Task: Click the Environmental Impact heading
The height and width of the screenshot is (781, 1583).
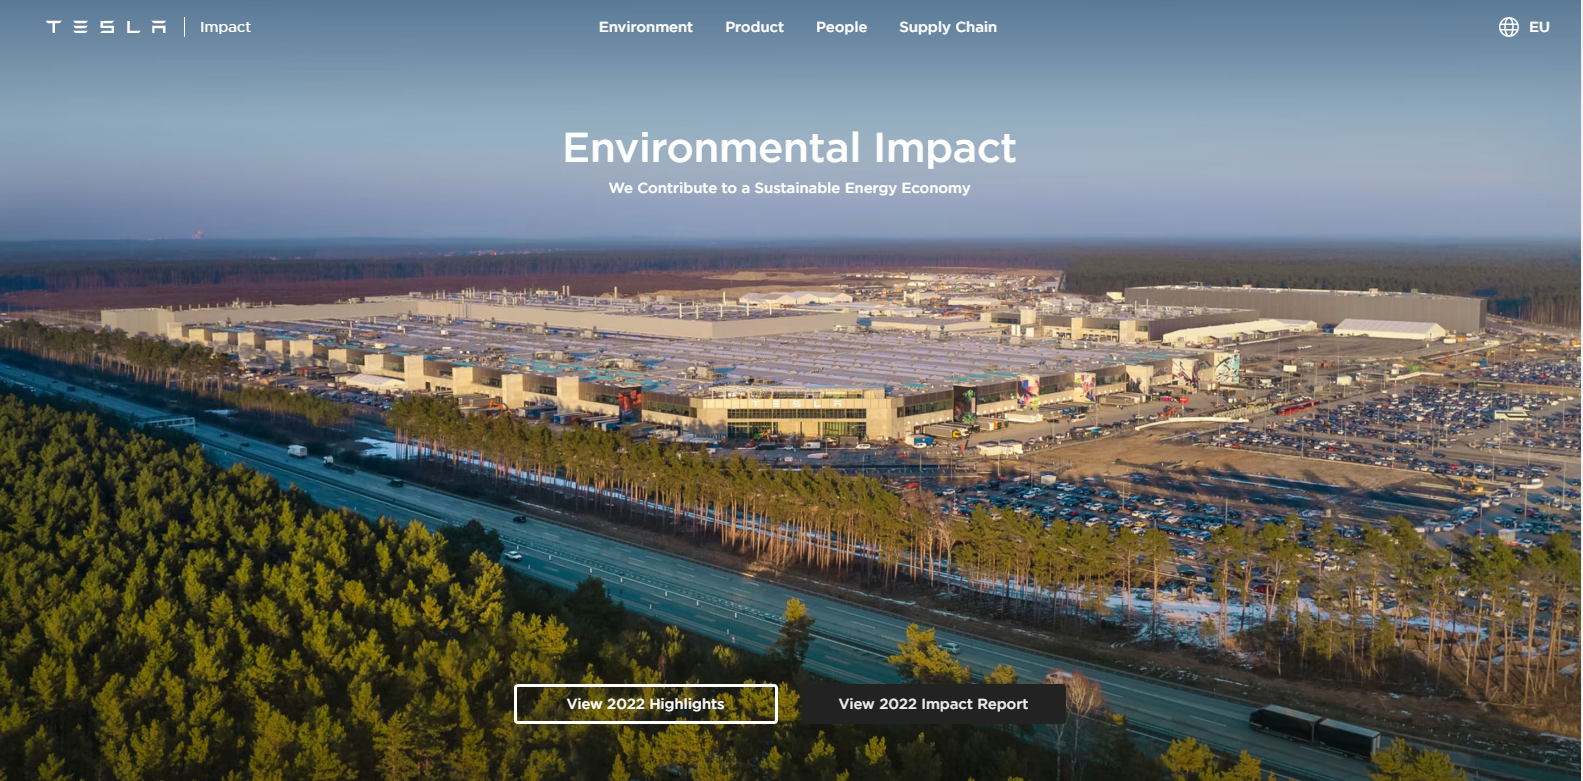Action: click(x=789, y=148)
